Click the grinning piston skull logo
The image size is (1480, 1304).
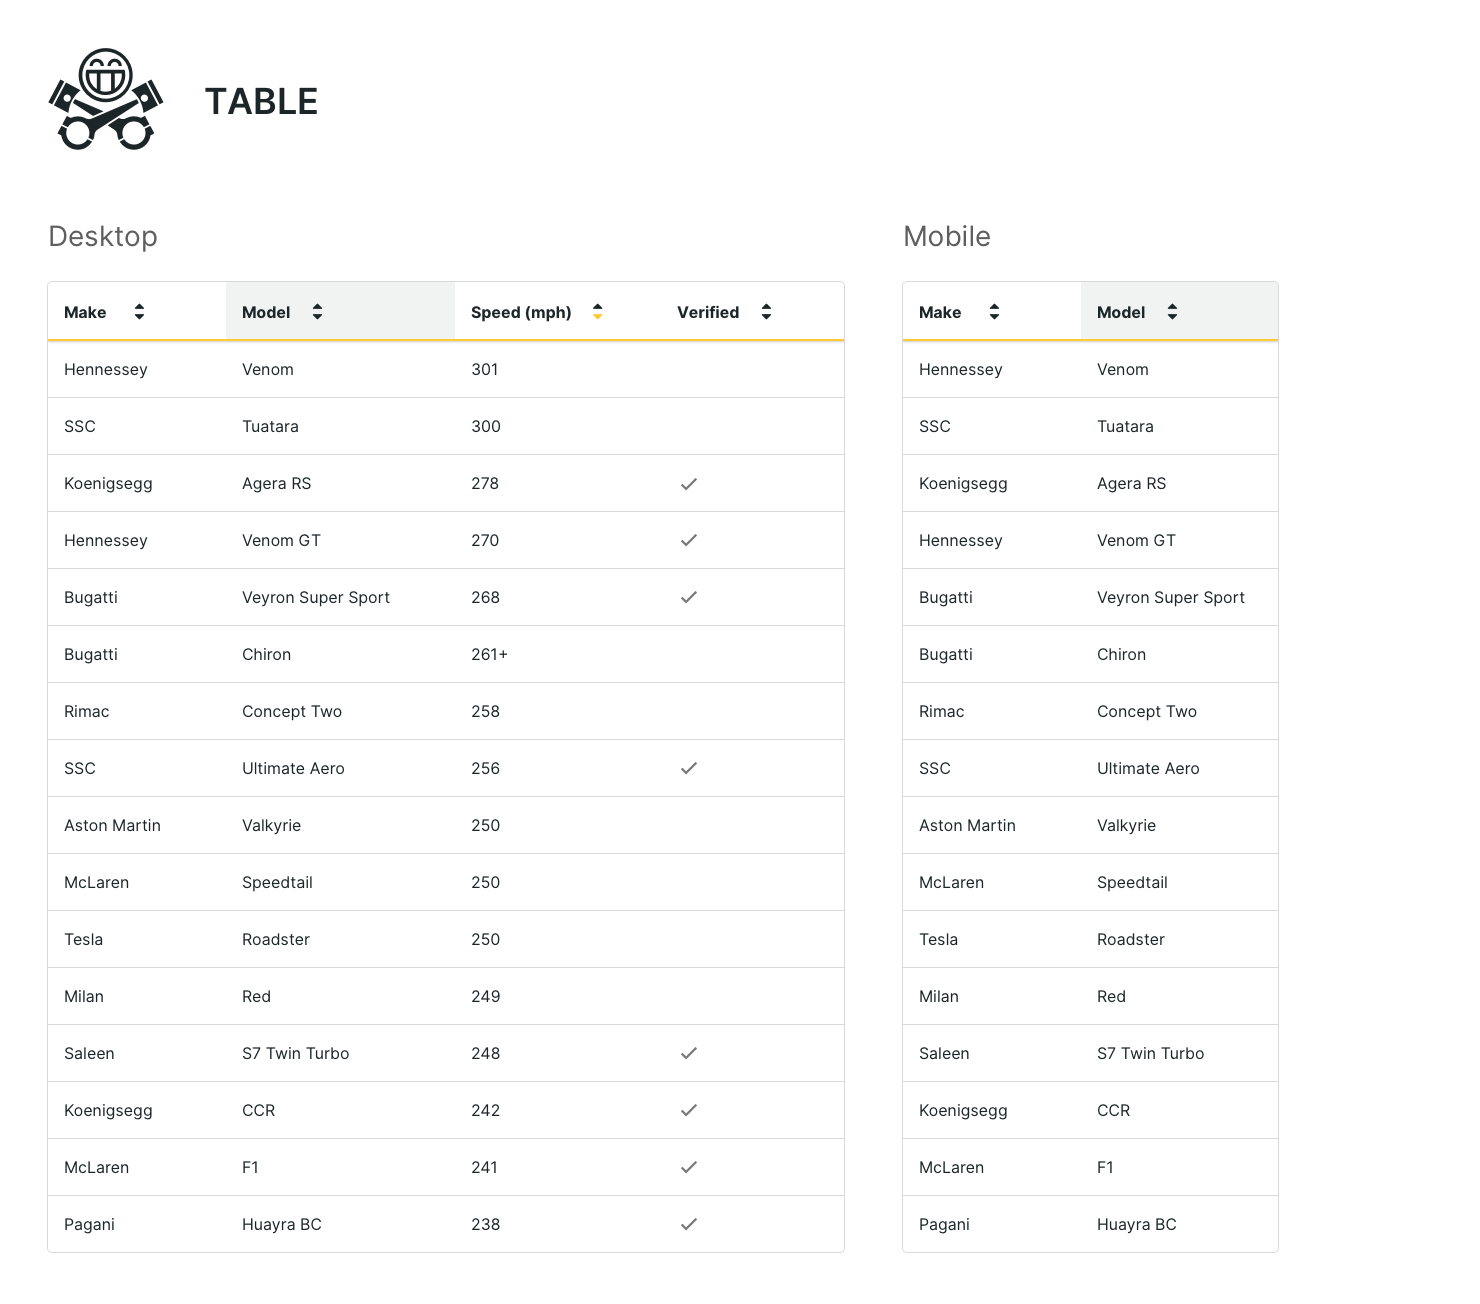click(106, 100)
